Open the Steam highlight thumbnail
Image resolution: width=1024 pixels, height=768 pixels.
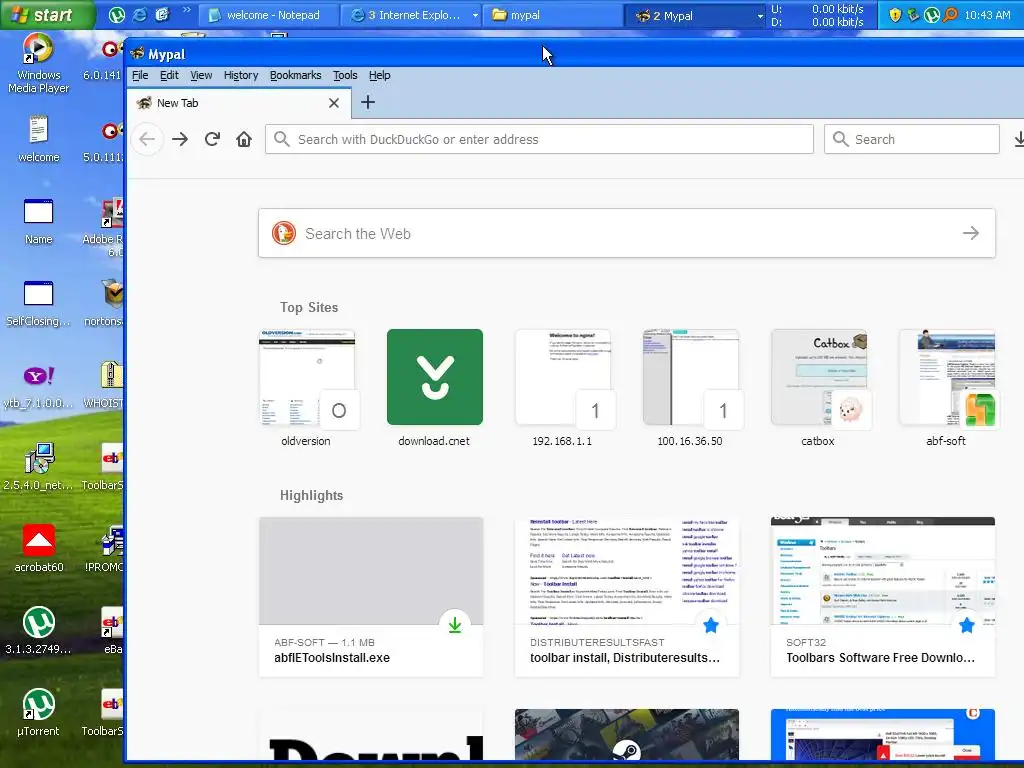click(627, 735)
